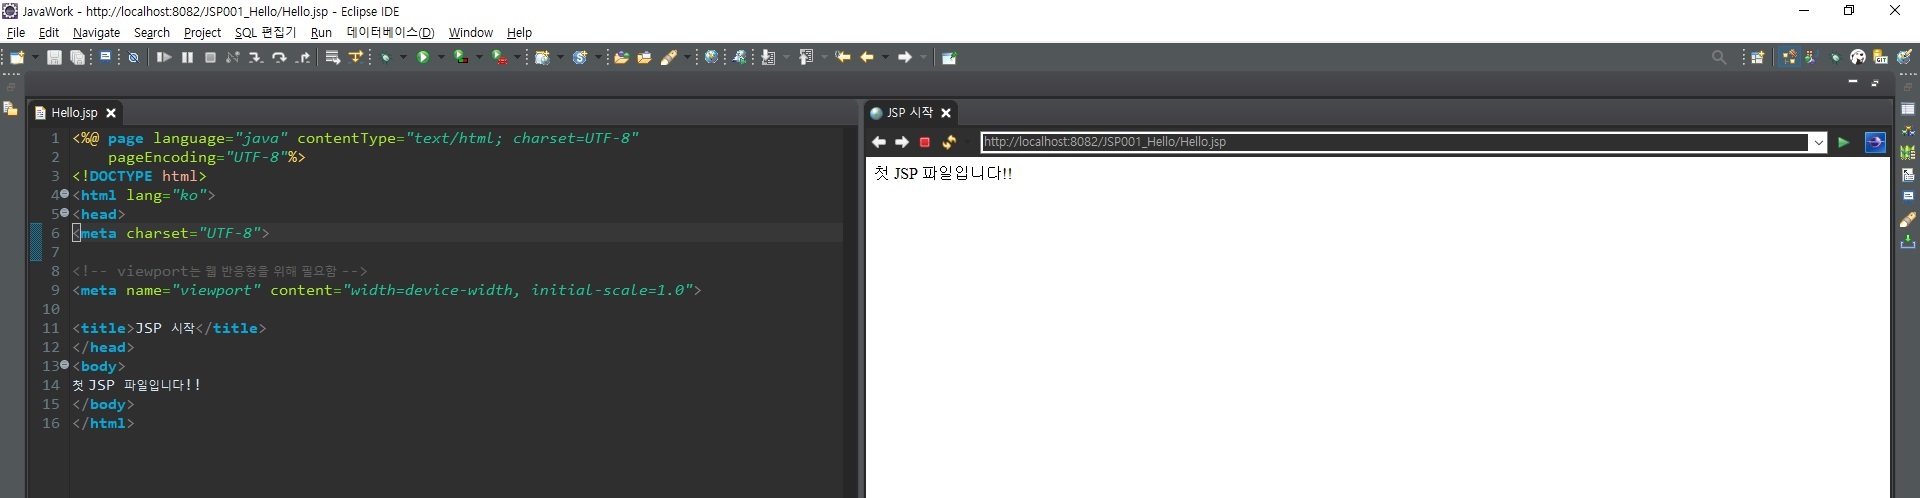
Task: Close the Hello.jsp editor tab
Action: (111, 113)
